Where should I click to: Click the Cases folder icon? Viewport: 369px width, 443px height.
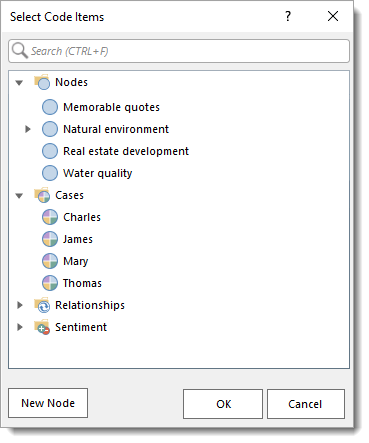pyautogui.click(x=42, y=195)
